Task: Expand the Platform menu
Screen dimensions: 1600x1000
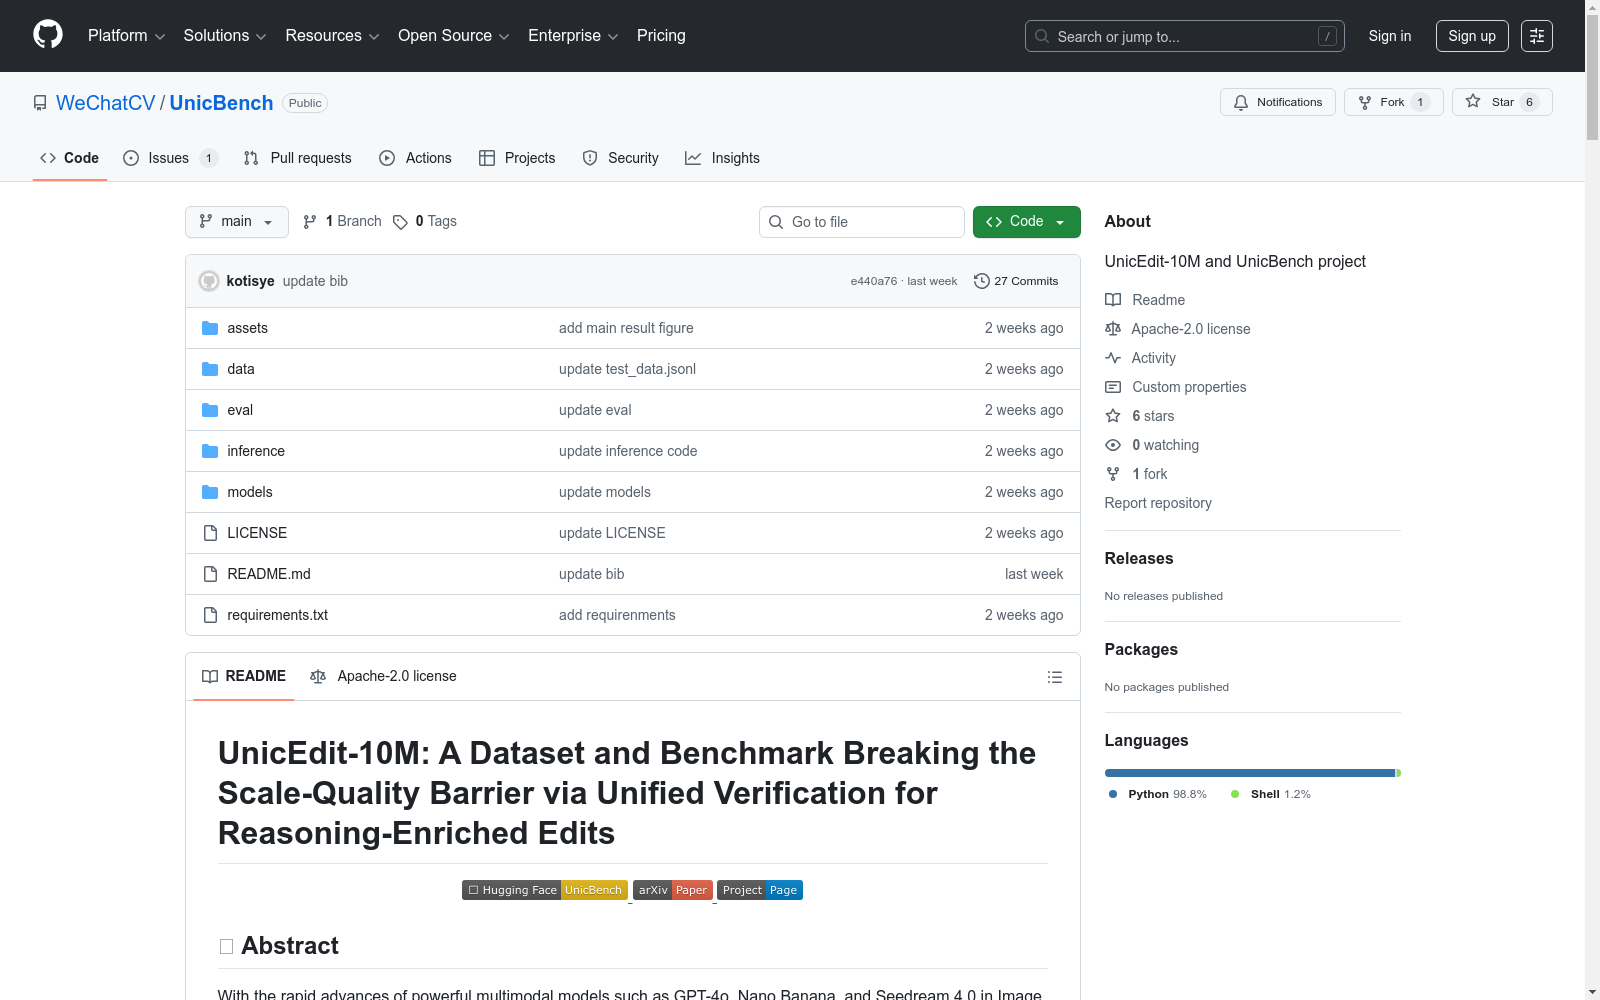Action: pyautogui.click(x=127, y=36)
